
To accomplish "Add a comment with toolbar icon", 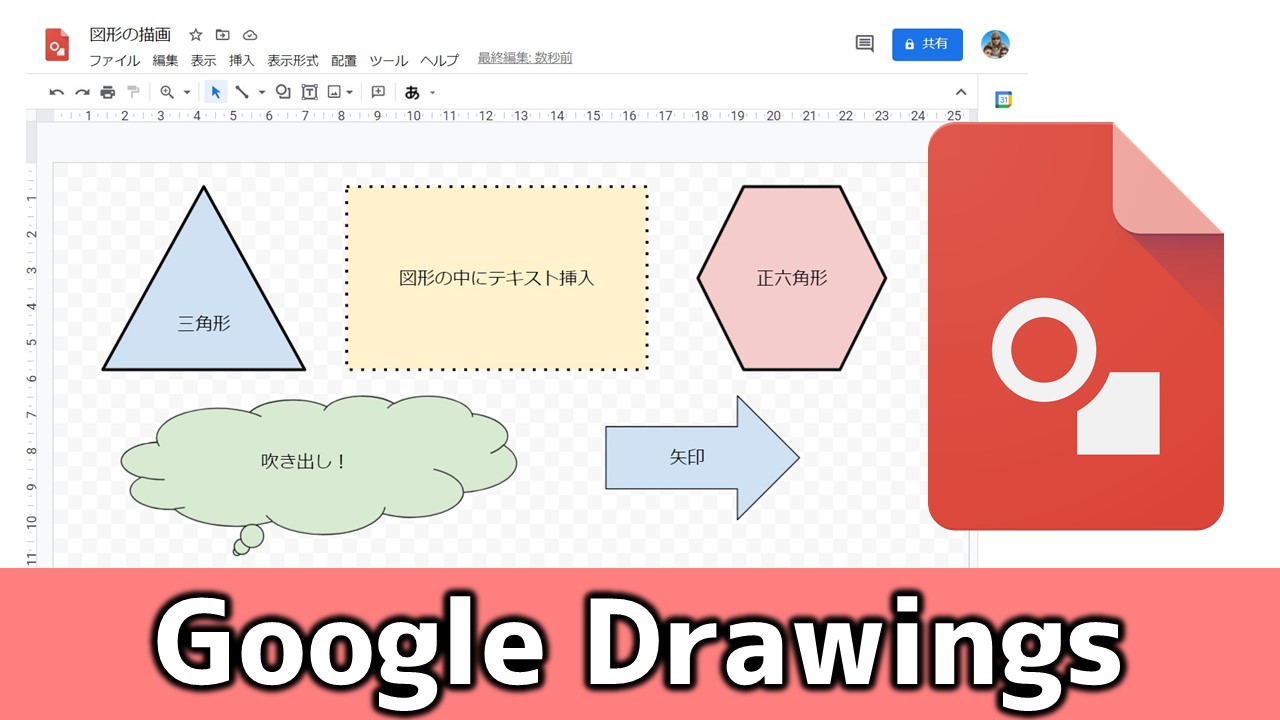I will (378, 92).
